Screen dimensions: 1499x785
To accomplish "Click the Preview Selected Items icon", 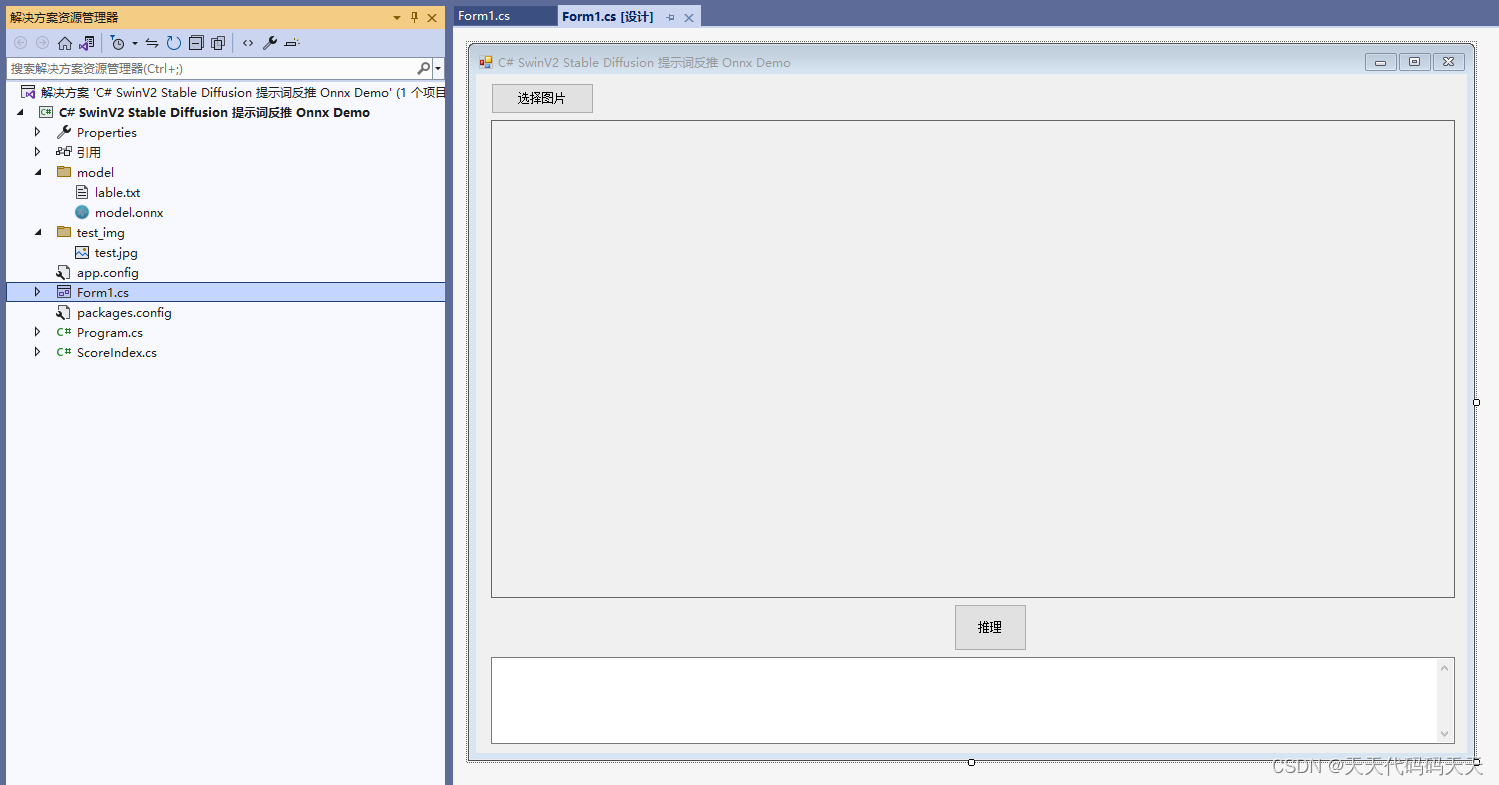I will [x=293, y=43].
